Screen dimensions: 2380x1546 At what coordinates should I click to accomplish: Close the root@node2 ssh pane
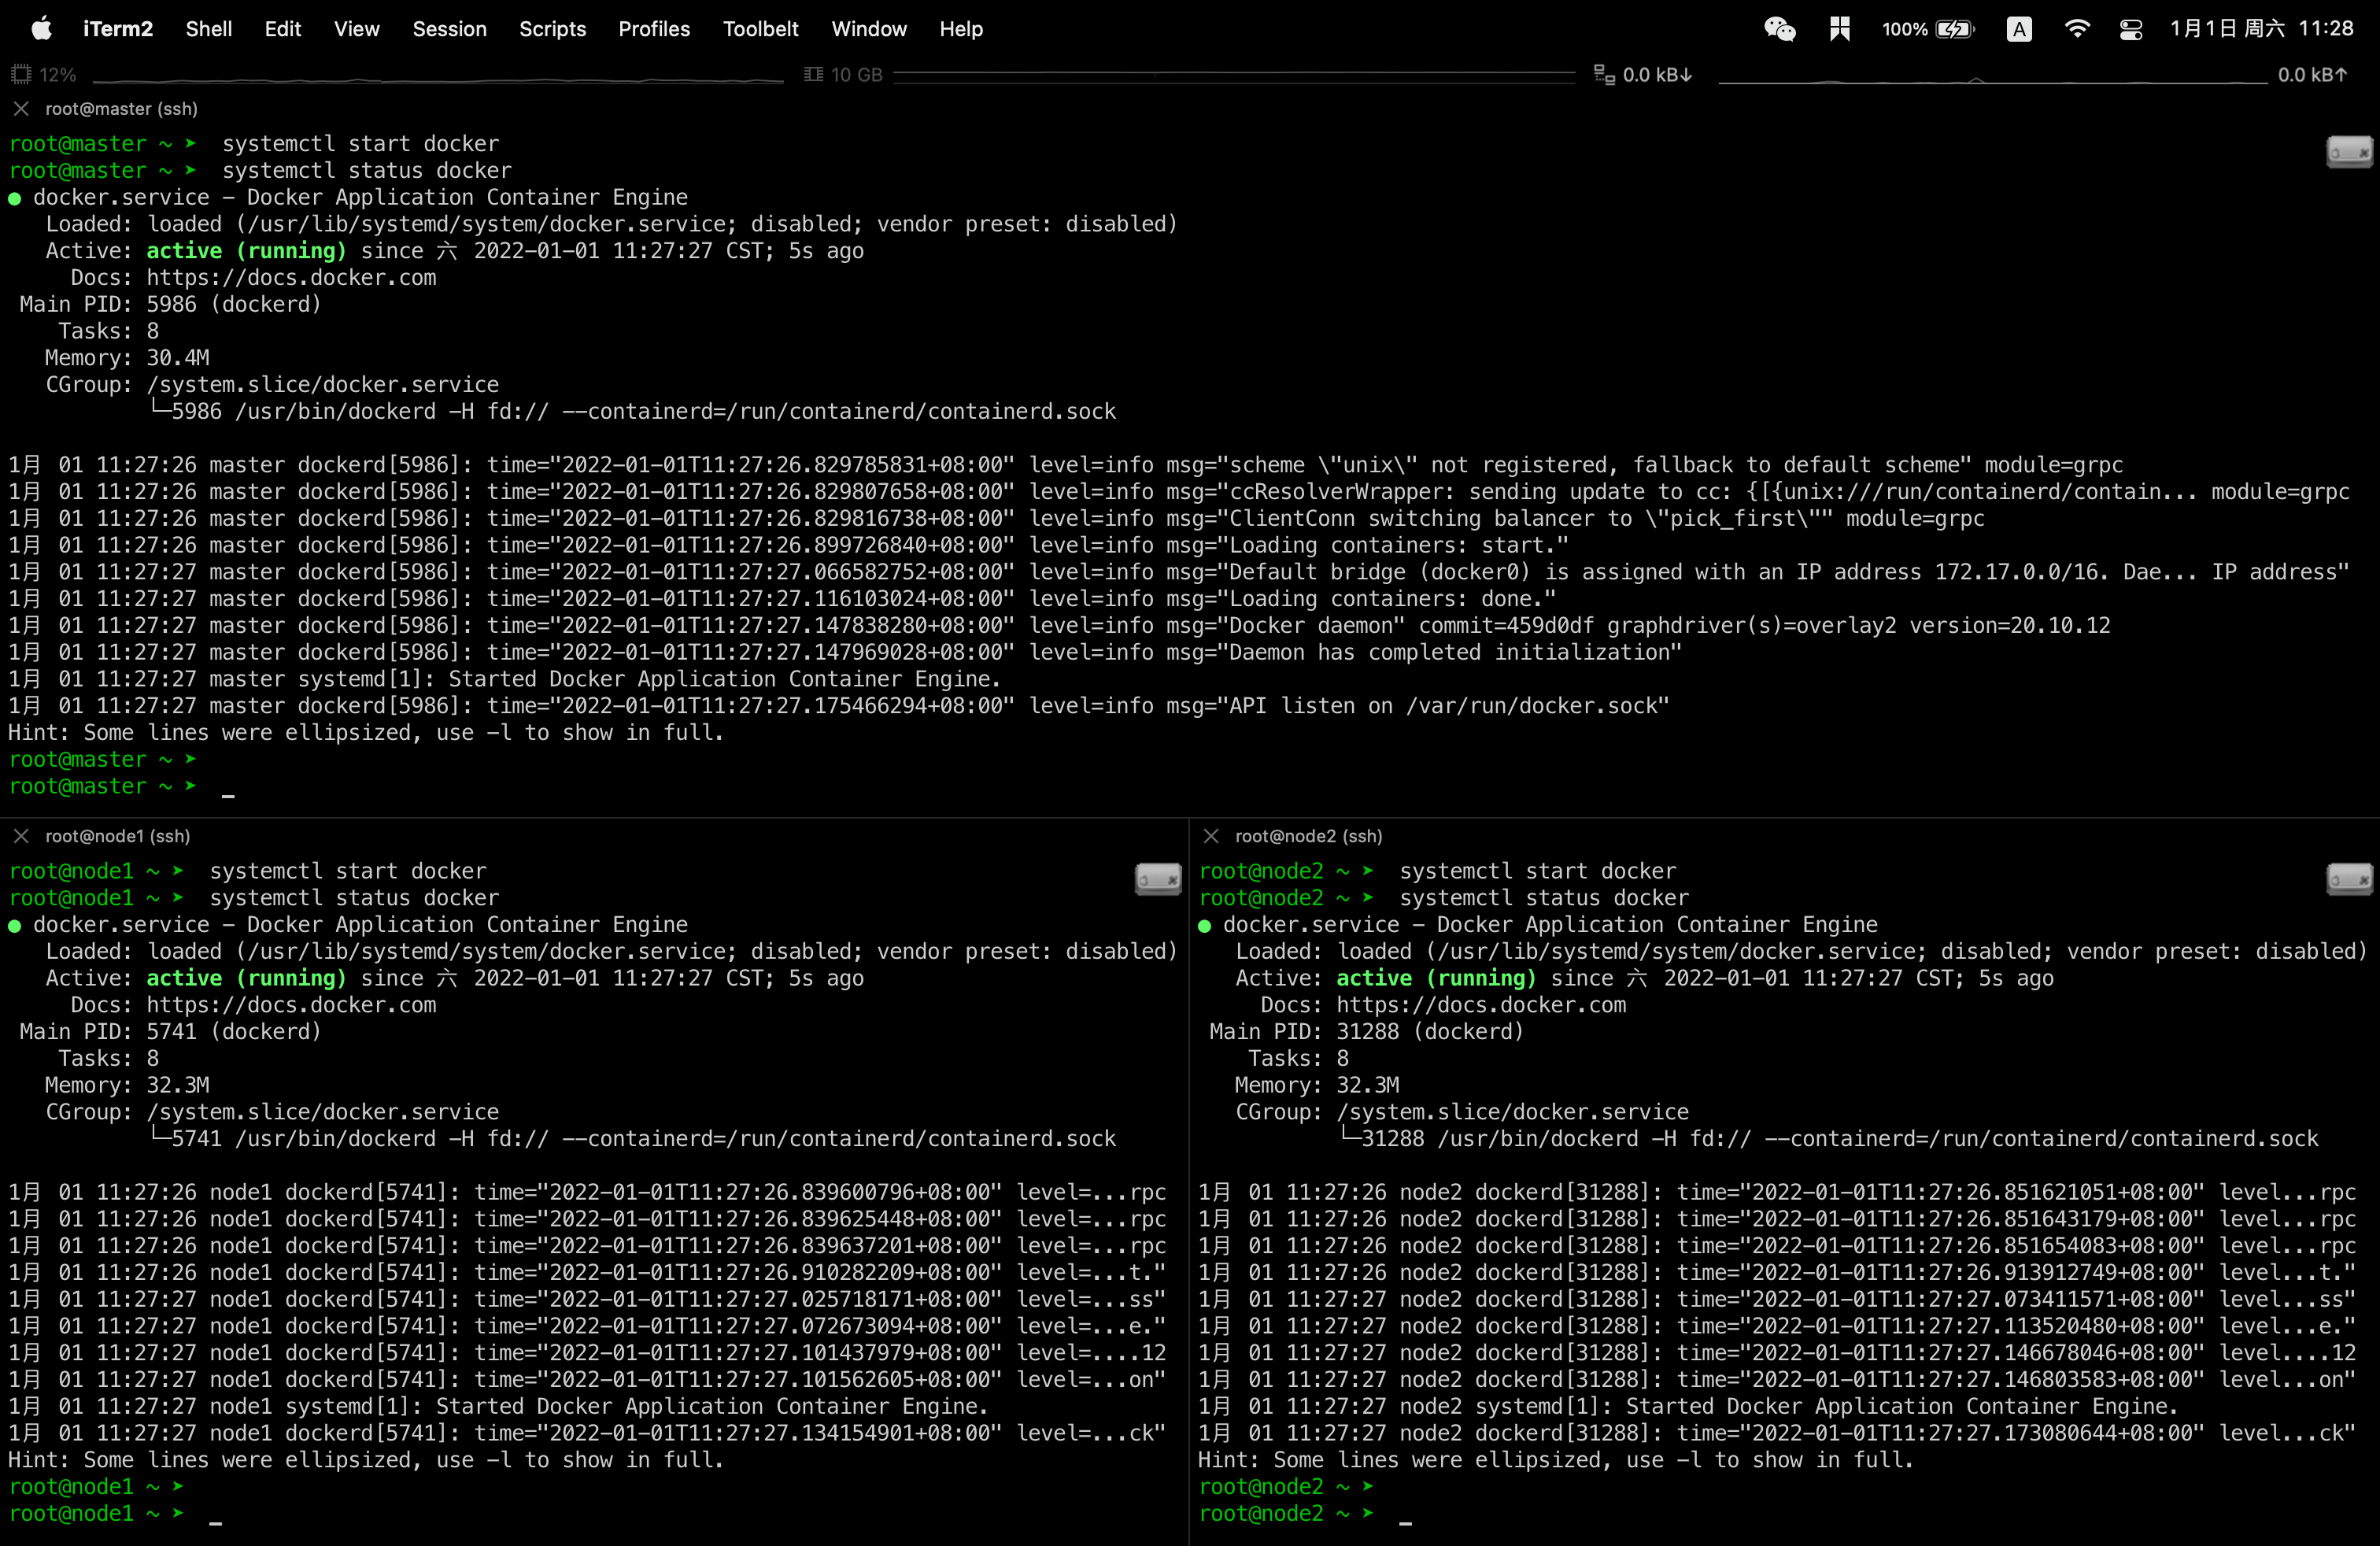pyautogui.click(x=1211, y=835)
